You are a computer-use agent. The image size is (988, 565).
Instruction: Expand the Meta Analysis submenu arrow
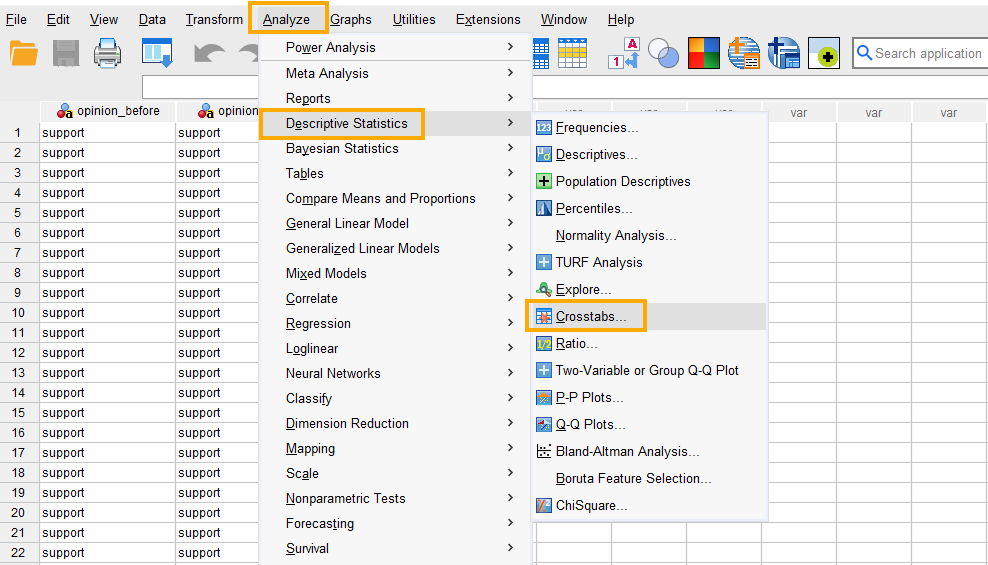(510, 73)
